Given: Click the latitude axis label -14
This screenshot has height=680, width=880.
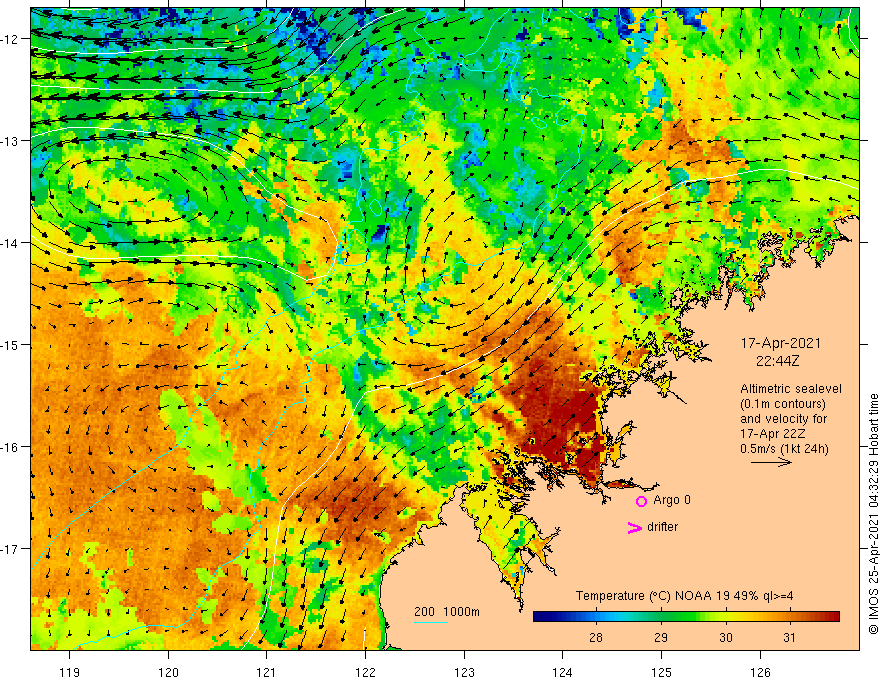Looking at the screenshot, I should pyautogui.click(x=10, y=243).
